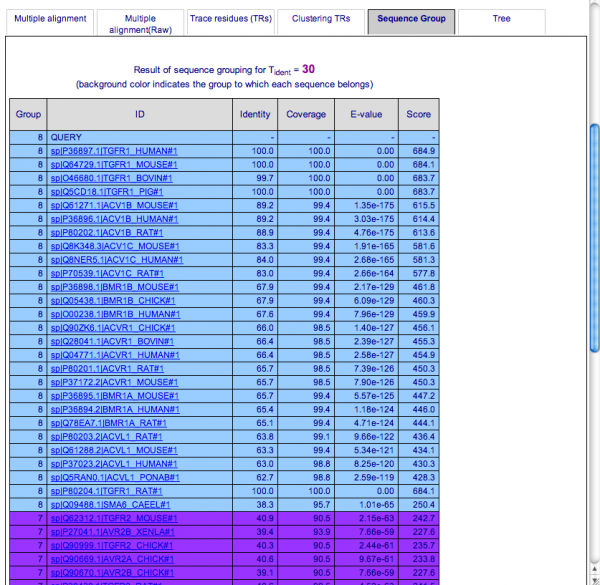The width and height of the screenshot is (600, 585).
Task: Open the TGFR1_HUMAN sequence link
Action: pyautogui.click(x=113, y=150)
